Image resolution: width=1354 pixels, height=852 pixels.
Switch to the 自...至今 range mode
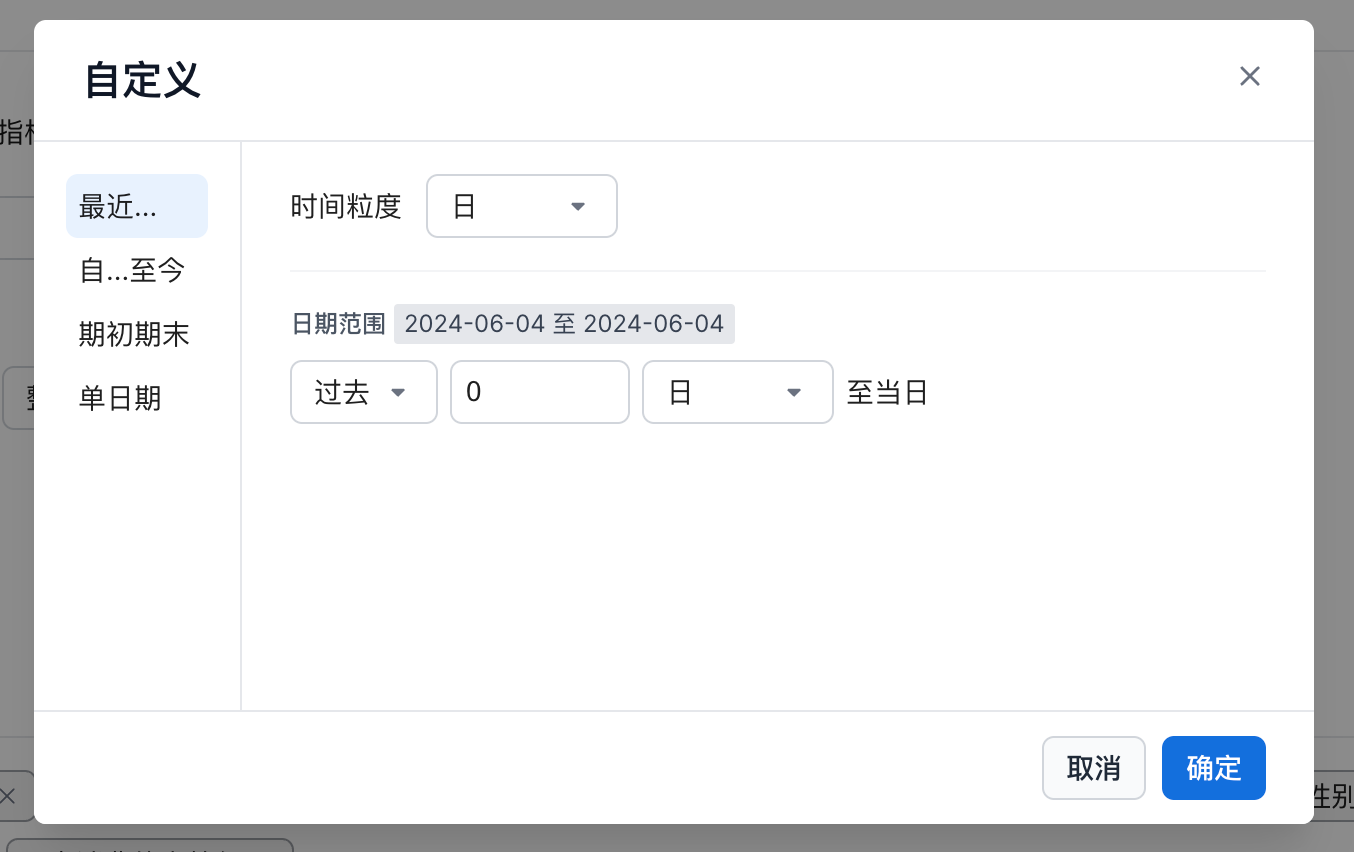[x=132, y=270]
